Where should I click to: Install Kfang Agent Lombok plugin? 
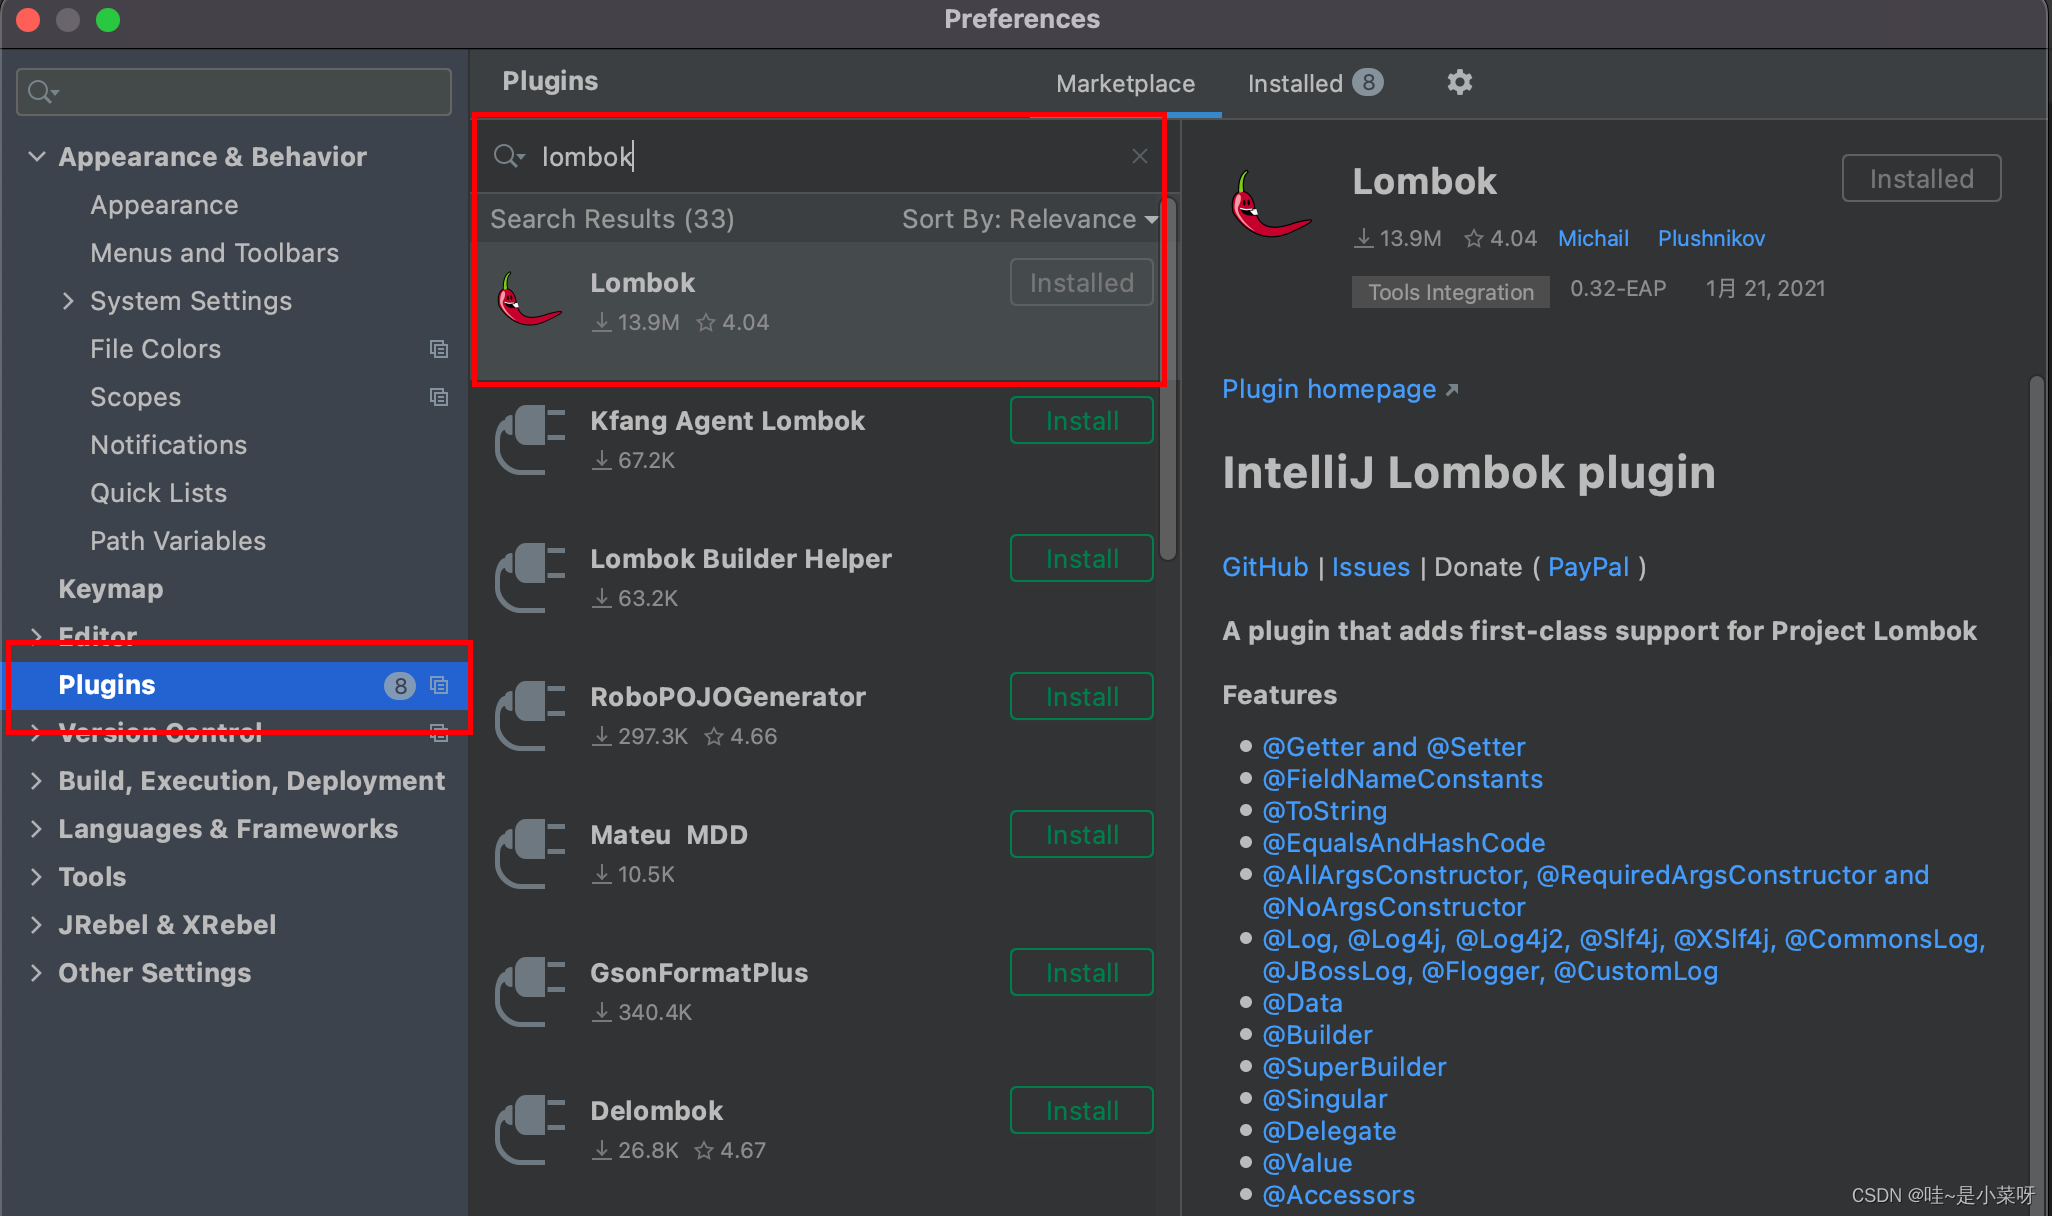point(1082,421)
